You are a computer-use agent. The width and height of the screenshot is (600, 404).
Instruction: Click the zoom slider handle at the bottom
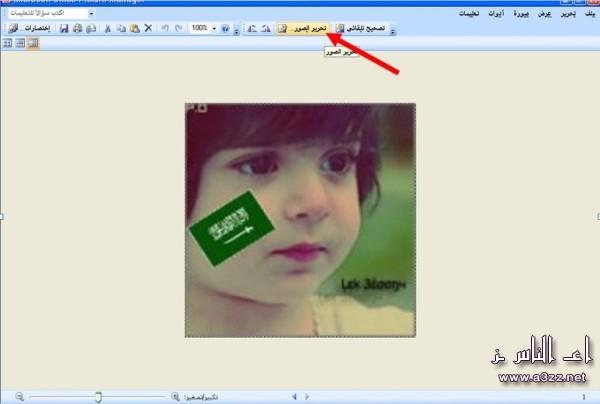click(98, 396)
